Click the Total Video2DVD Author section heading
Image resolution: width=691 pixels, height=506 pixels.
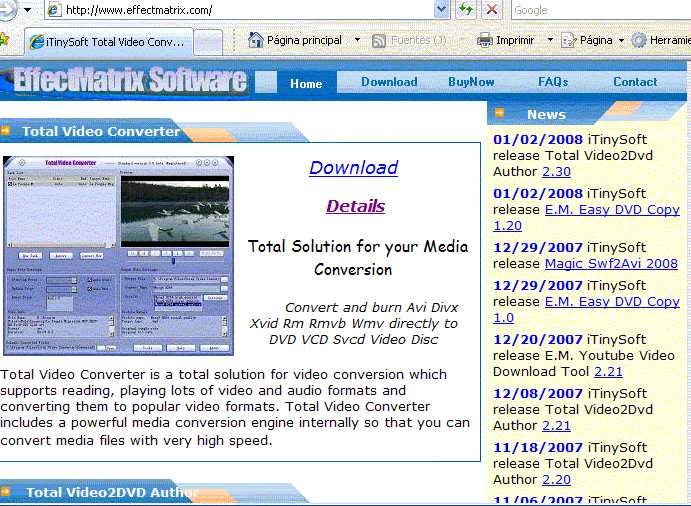click(x=112, y=492)
